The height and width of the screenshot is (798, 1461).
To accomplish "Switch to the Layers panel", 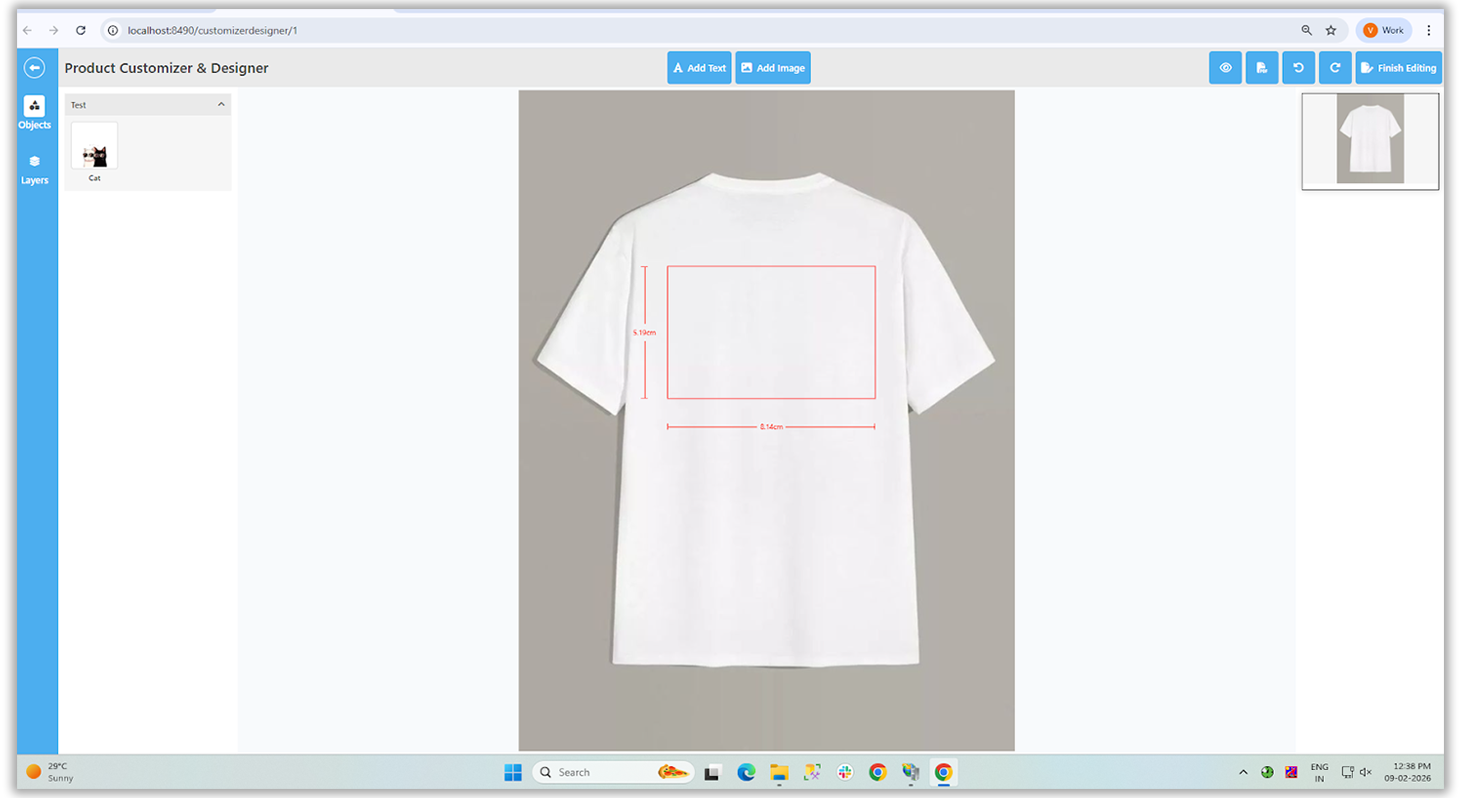I will 34,169.
